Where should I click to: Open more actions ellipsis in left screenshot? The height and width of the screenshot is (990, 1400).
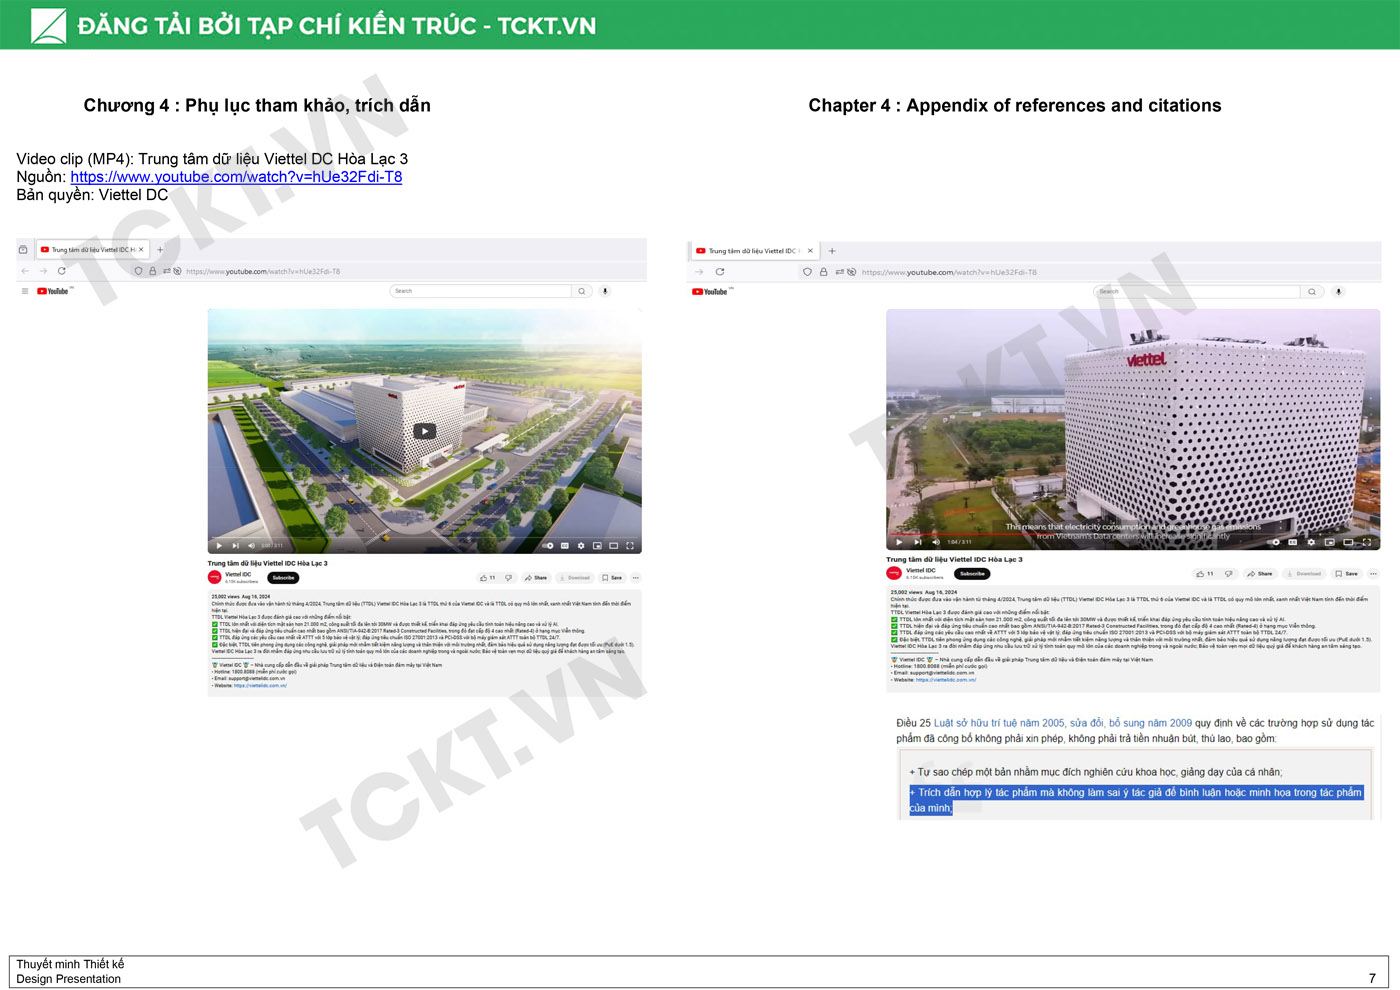[635, 578]
